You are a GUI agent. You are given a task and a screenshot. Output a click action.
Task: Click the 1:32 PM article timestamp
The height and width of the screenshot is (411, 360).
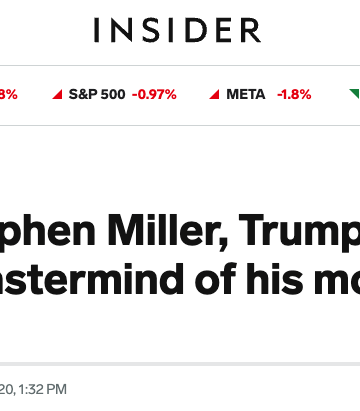click(43, 389)
